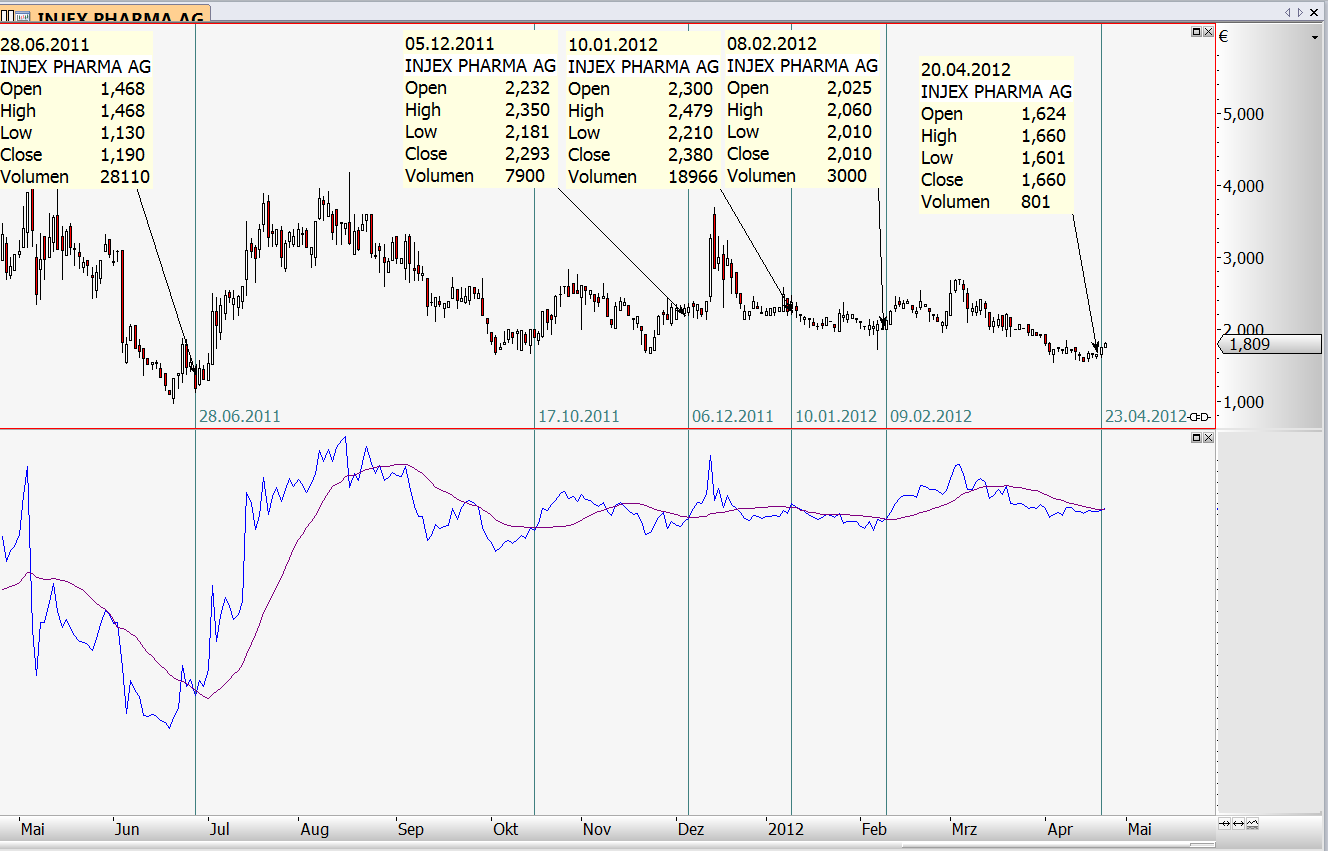
Task: Close the active document tab with X
Action: coord(1316,12)
